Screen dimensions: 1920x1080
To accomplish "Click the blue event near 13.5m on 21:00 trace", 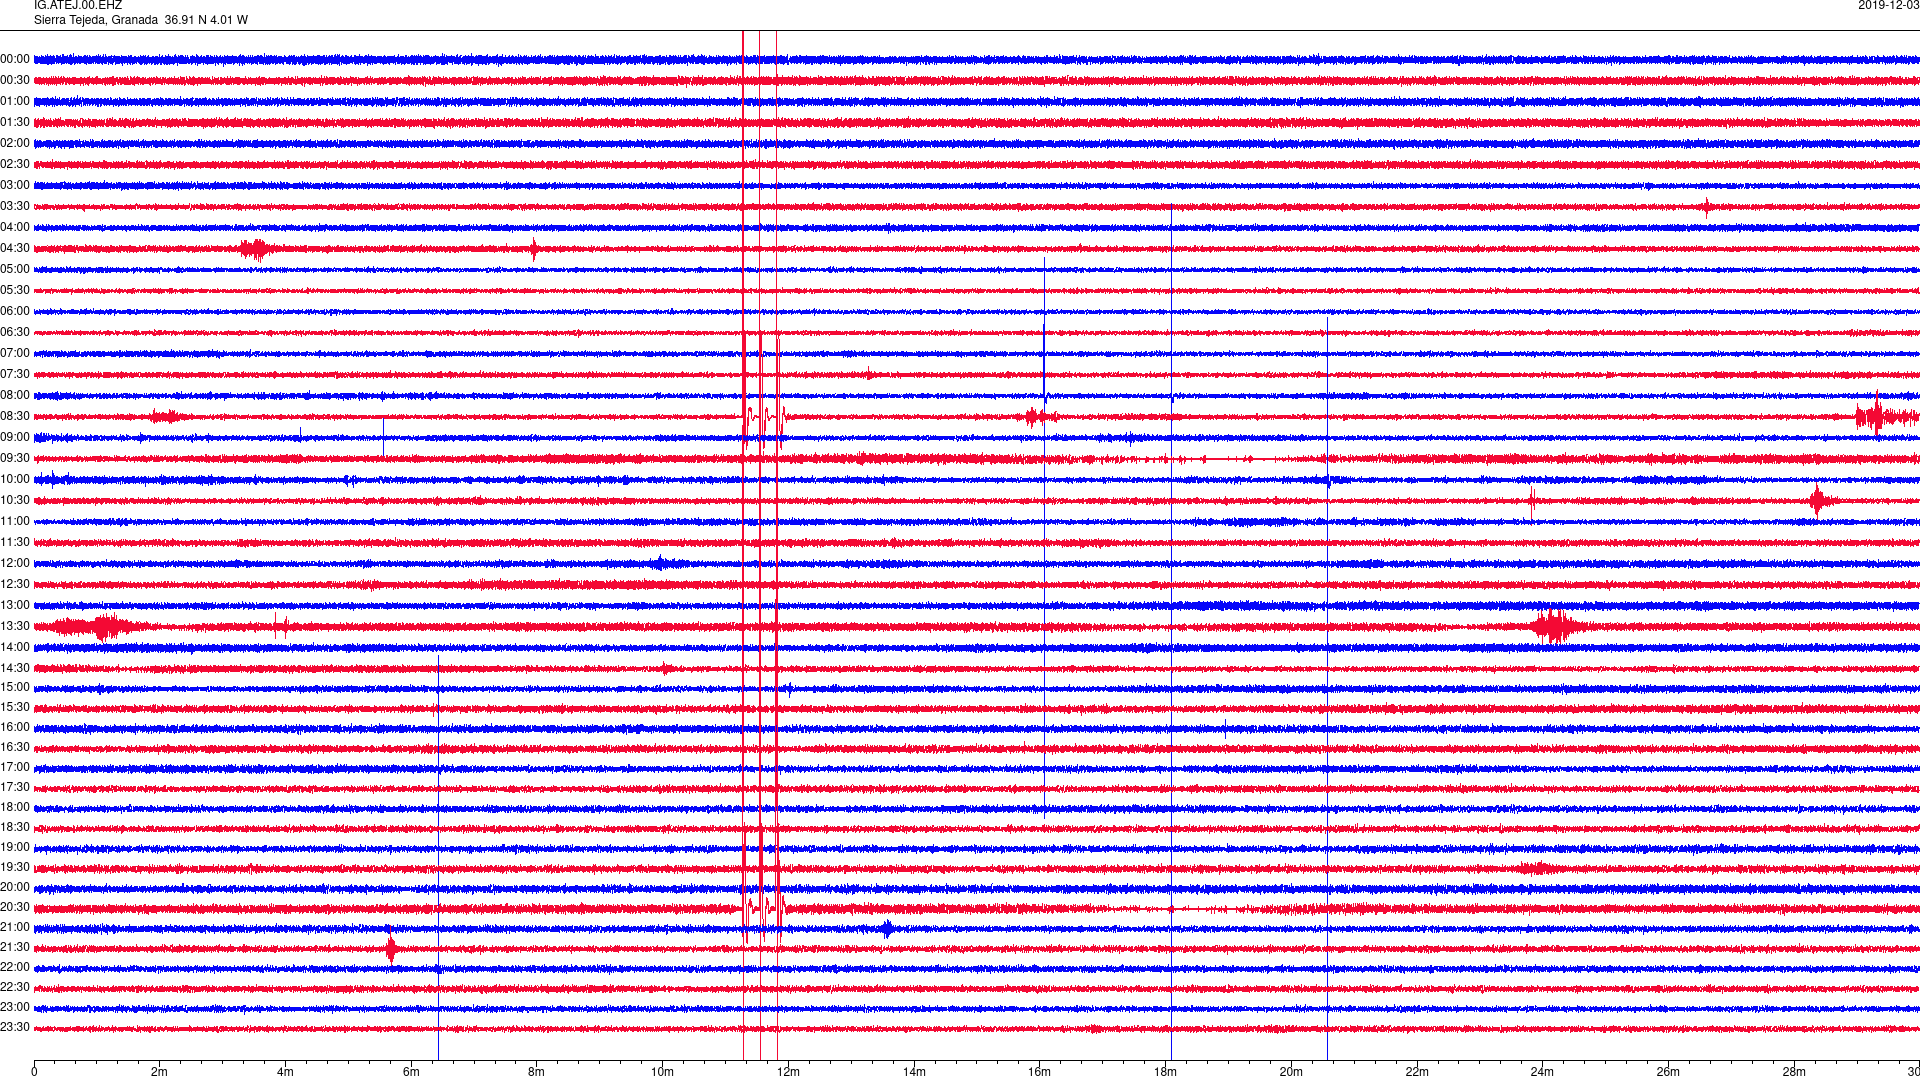I will coord(888,929).
